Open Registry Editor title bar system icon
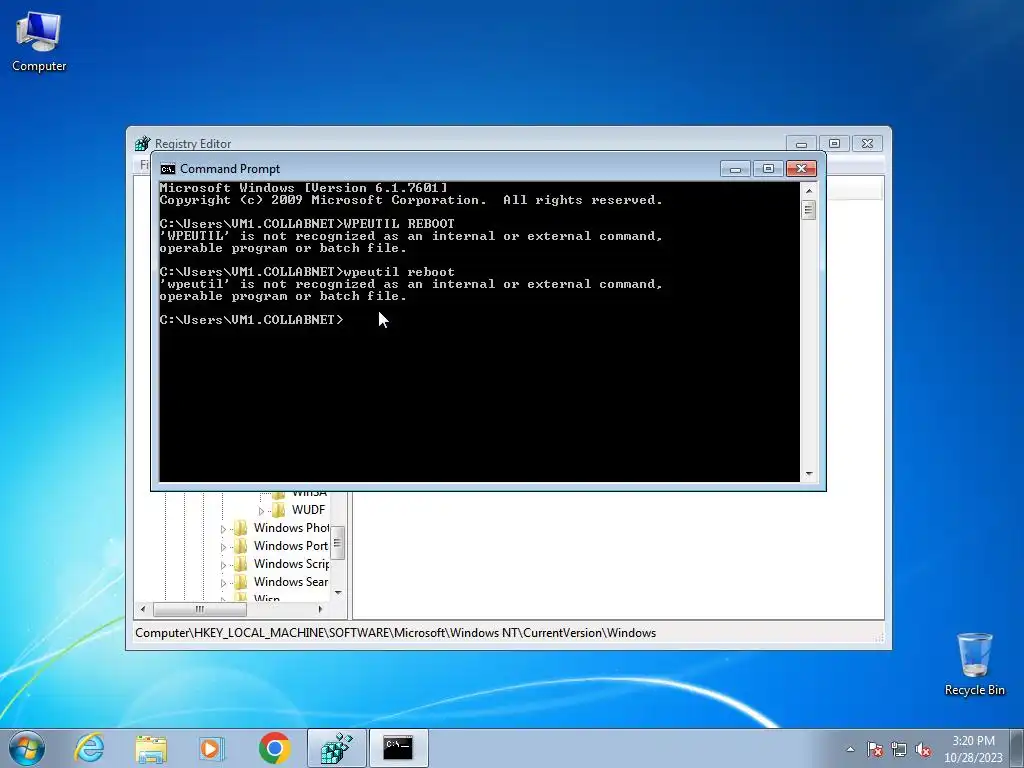 142,144
